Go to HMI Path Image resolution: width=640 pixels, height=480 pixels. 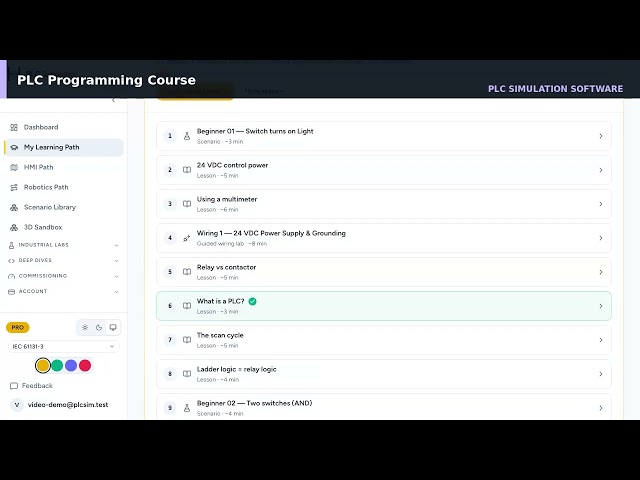click(x=63, y=167)
